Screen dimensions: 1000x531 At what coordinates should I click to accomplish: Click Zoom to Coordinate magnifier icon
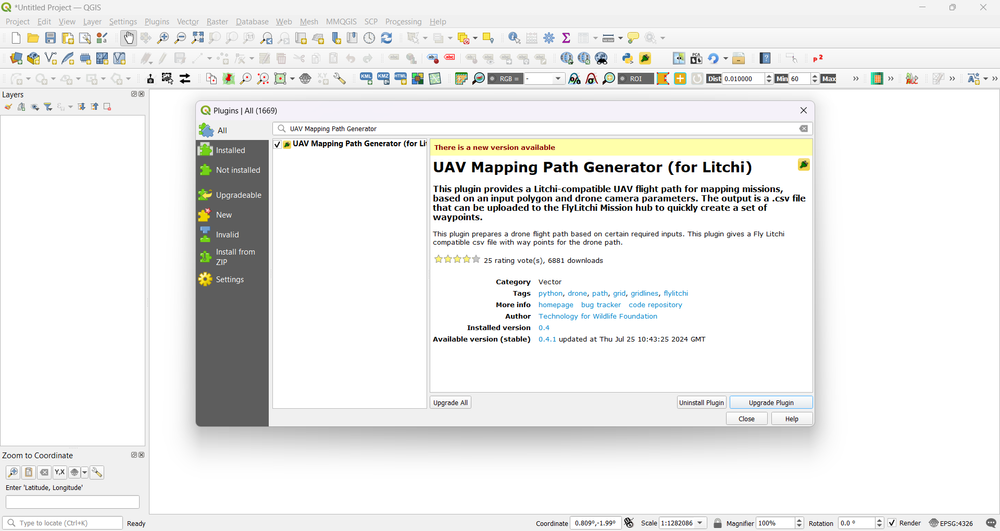coord(13,472)
